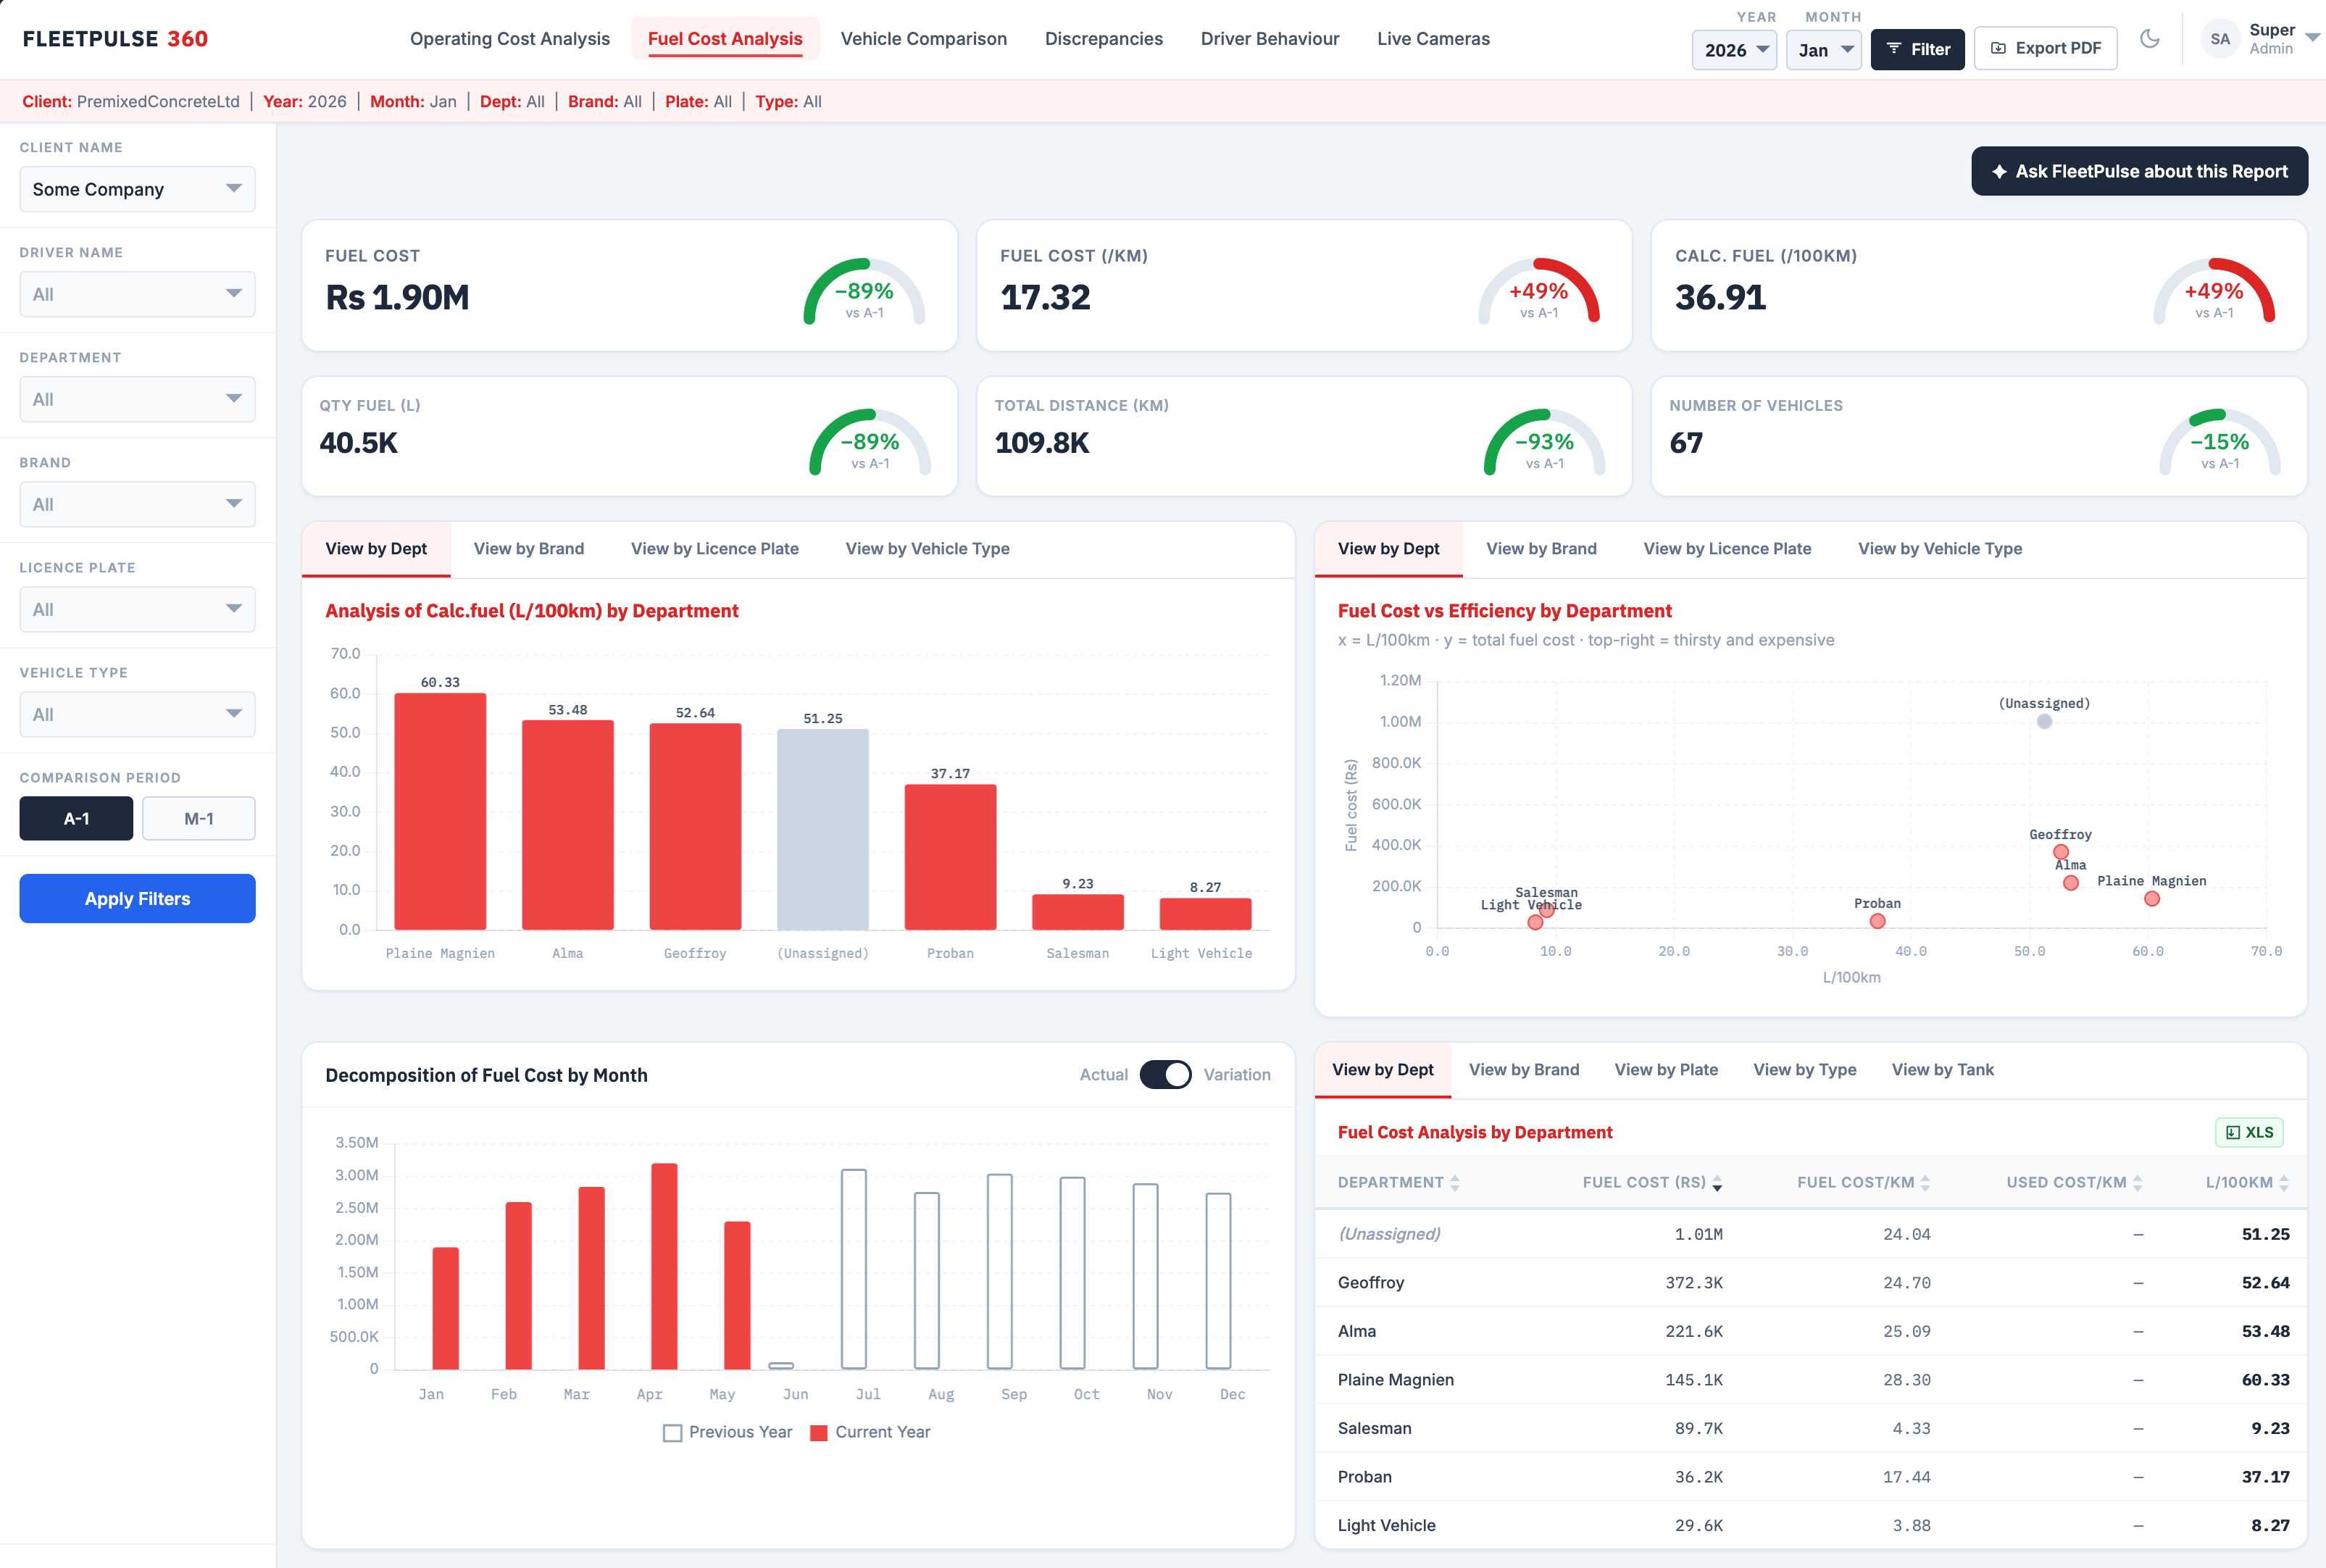Select View by Plate table tab

pyautogui.click(x=1665, y=1070)
